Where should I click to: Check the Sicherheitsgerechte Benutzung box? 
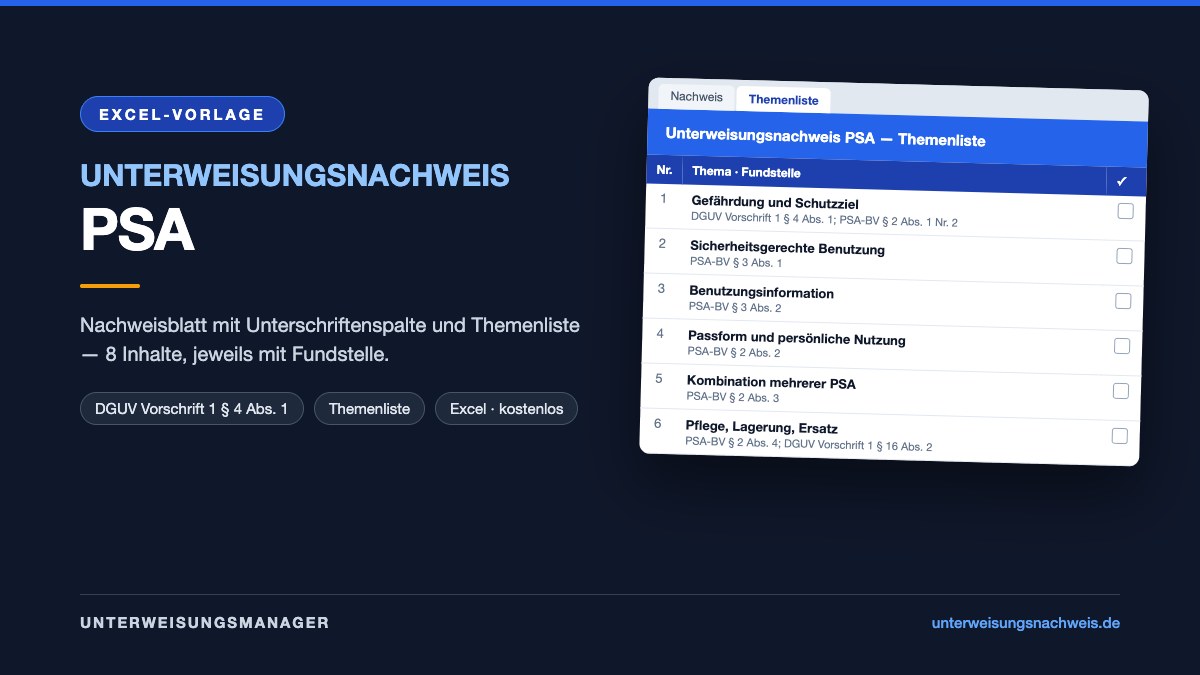point(1125,256)
